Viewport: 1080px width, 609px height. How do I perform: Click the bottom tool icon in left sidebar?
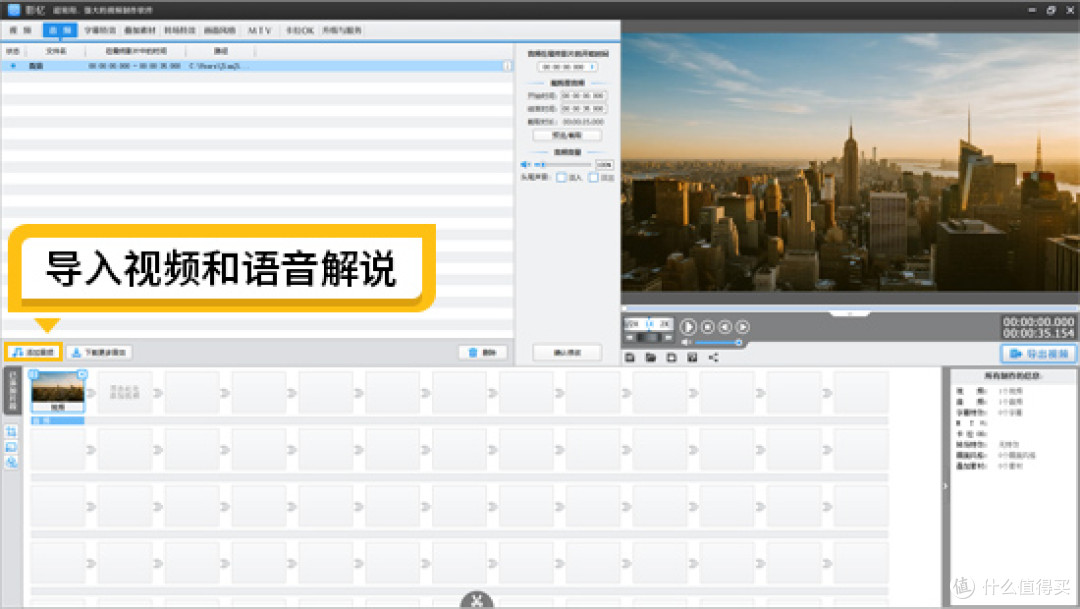(x=11, y=462)
